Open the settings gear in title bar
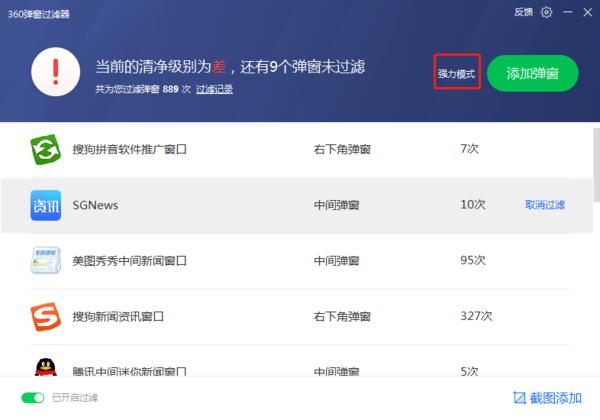Viewport: 600px width, 420px height. [x=546, y=12]
